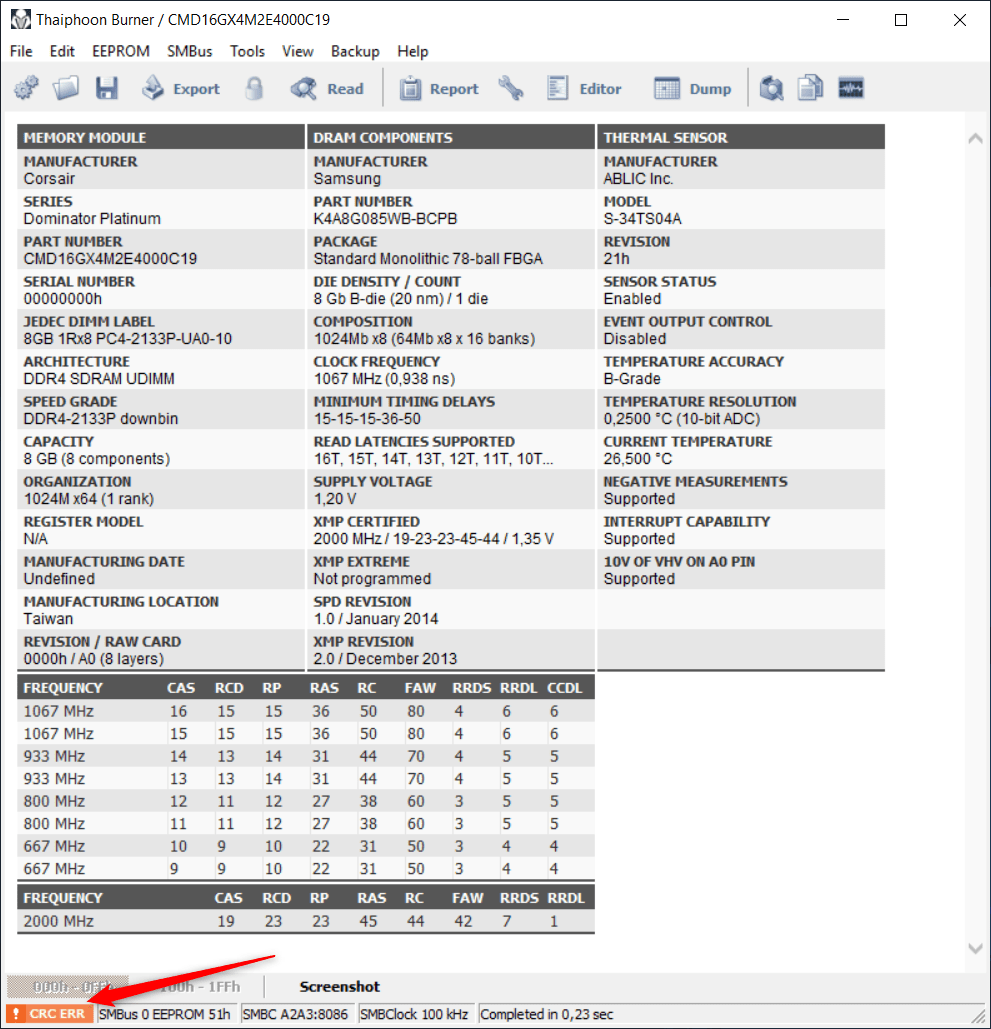Open the File menu
This screenshot has height=1029, width=991.
pos(21,51)
